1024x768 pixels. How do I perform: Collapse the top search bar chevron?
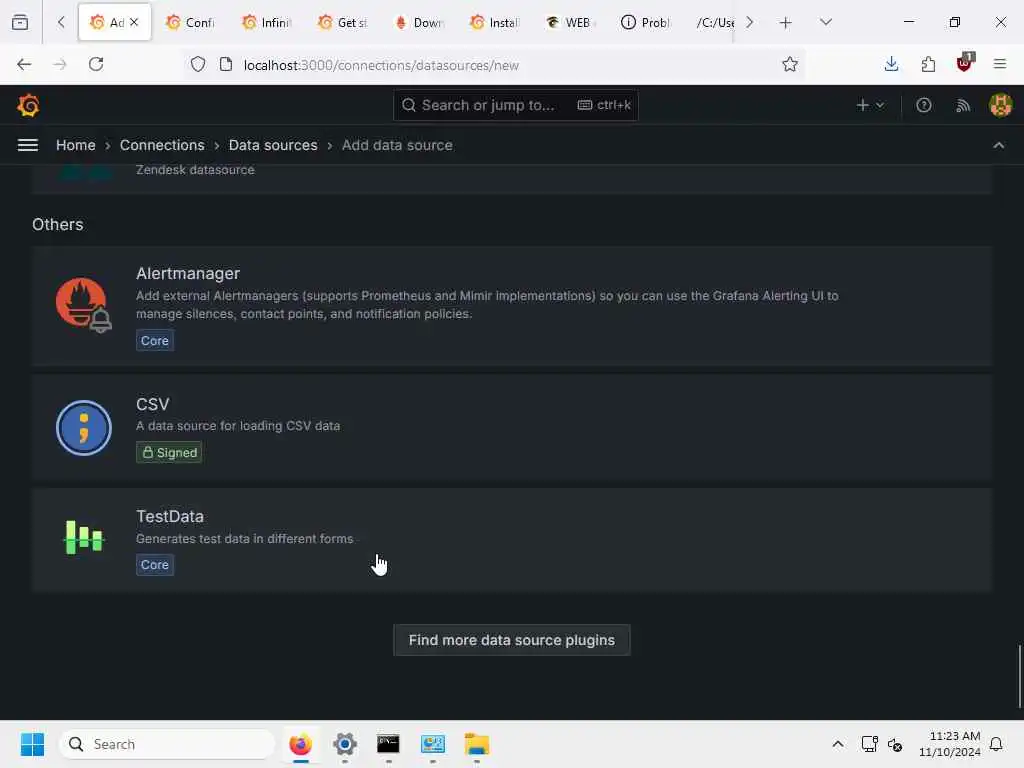click(x=999, y=145)
